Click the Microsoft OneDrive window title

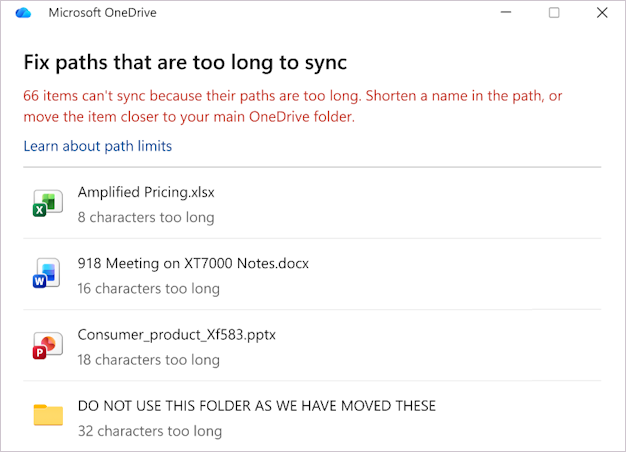[x=103, y=13]
